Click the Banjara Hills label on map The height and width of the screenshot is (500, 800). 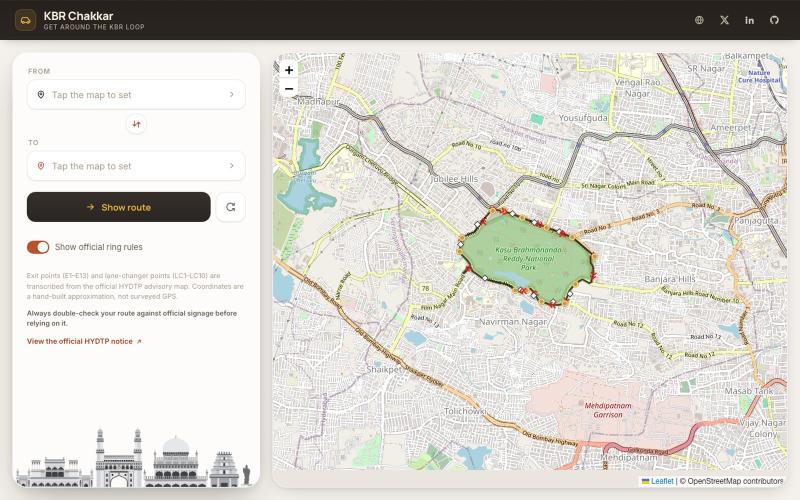(x=669, y=279)
